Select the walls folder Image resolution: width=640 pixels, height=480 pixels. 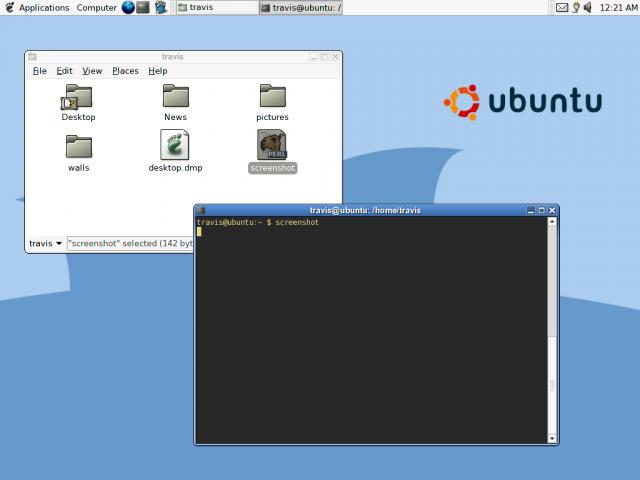79,147
